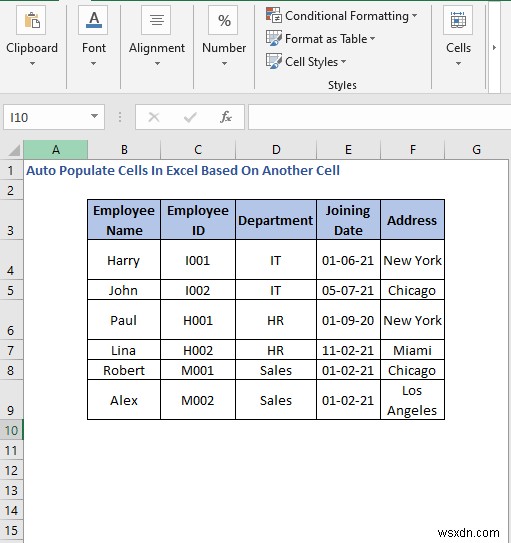The height and width of the screenshot is (543, 511).
Task: Select column A header
Action: (x=56, y=150)
